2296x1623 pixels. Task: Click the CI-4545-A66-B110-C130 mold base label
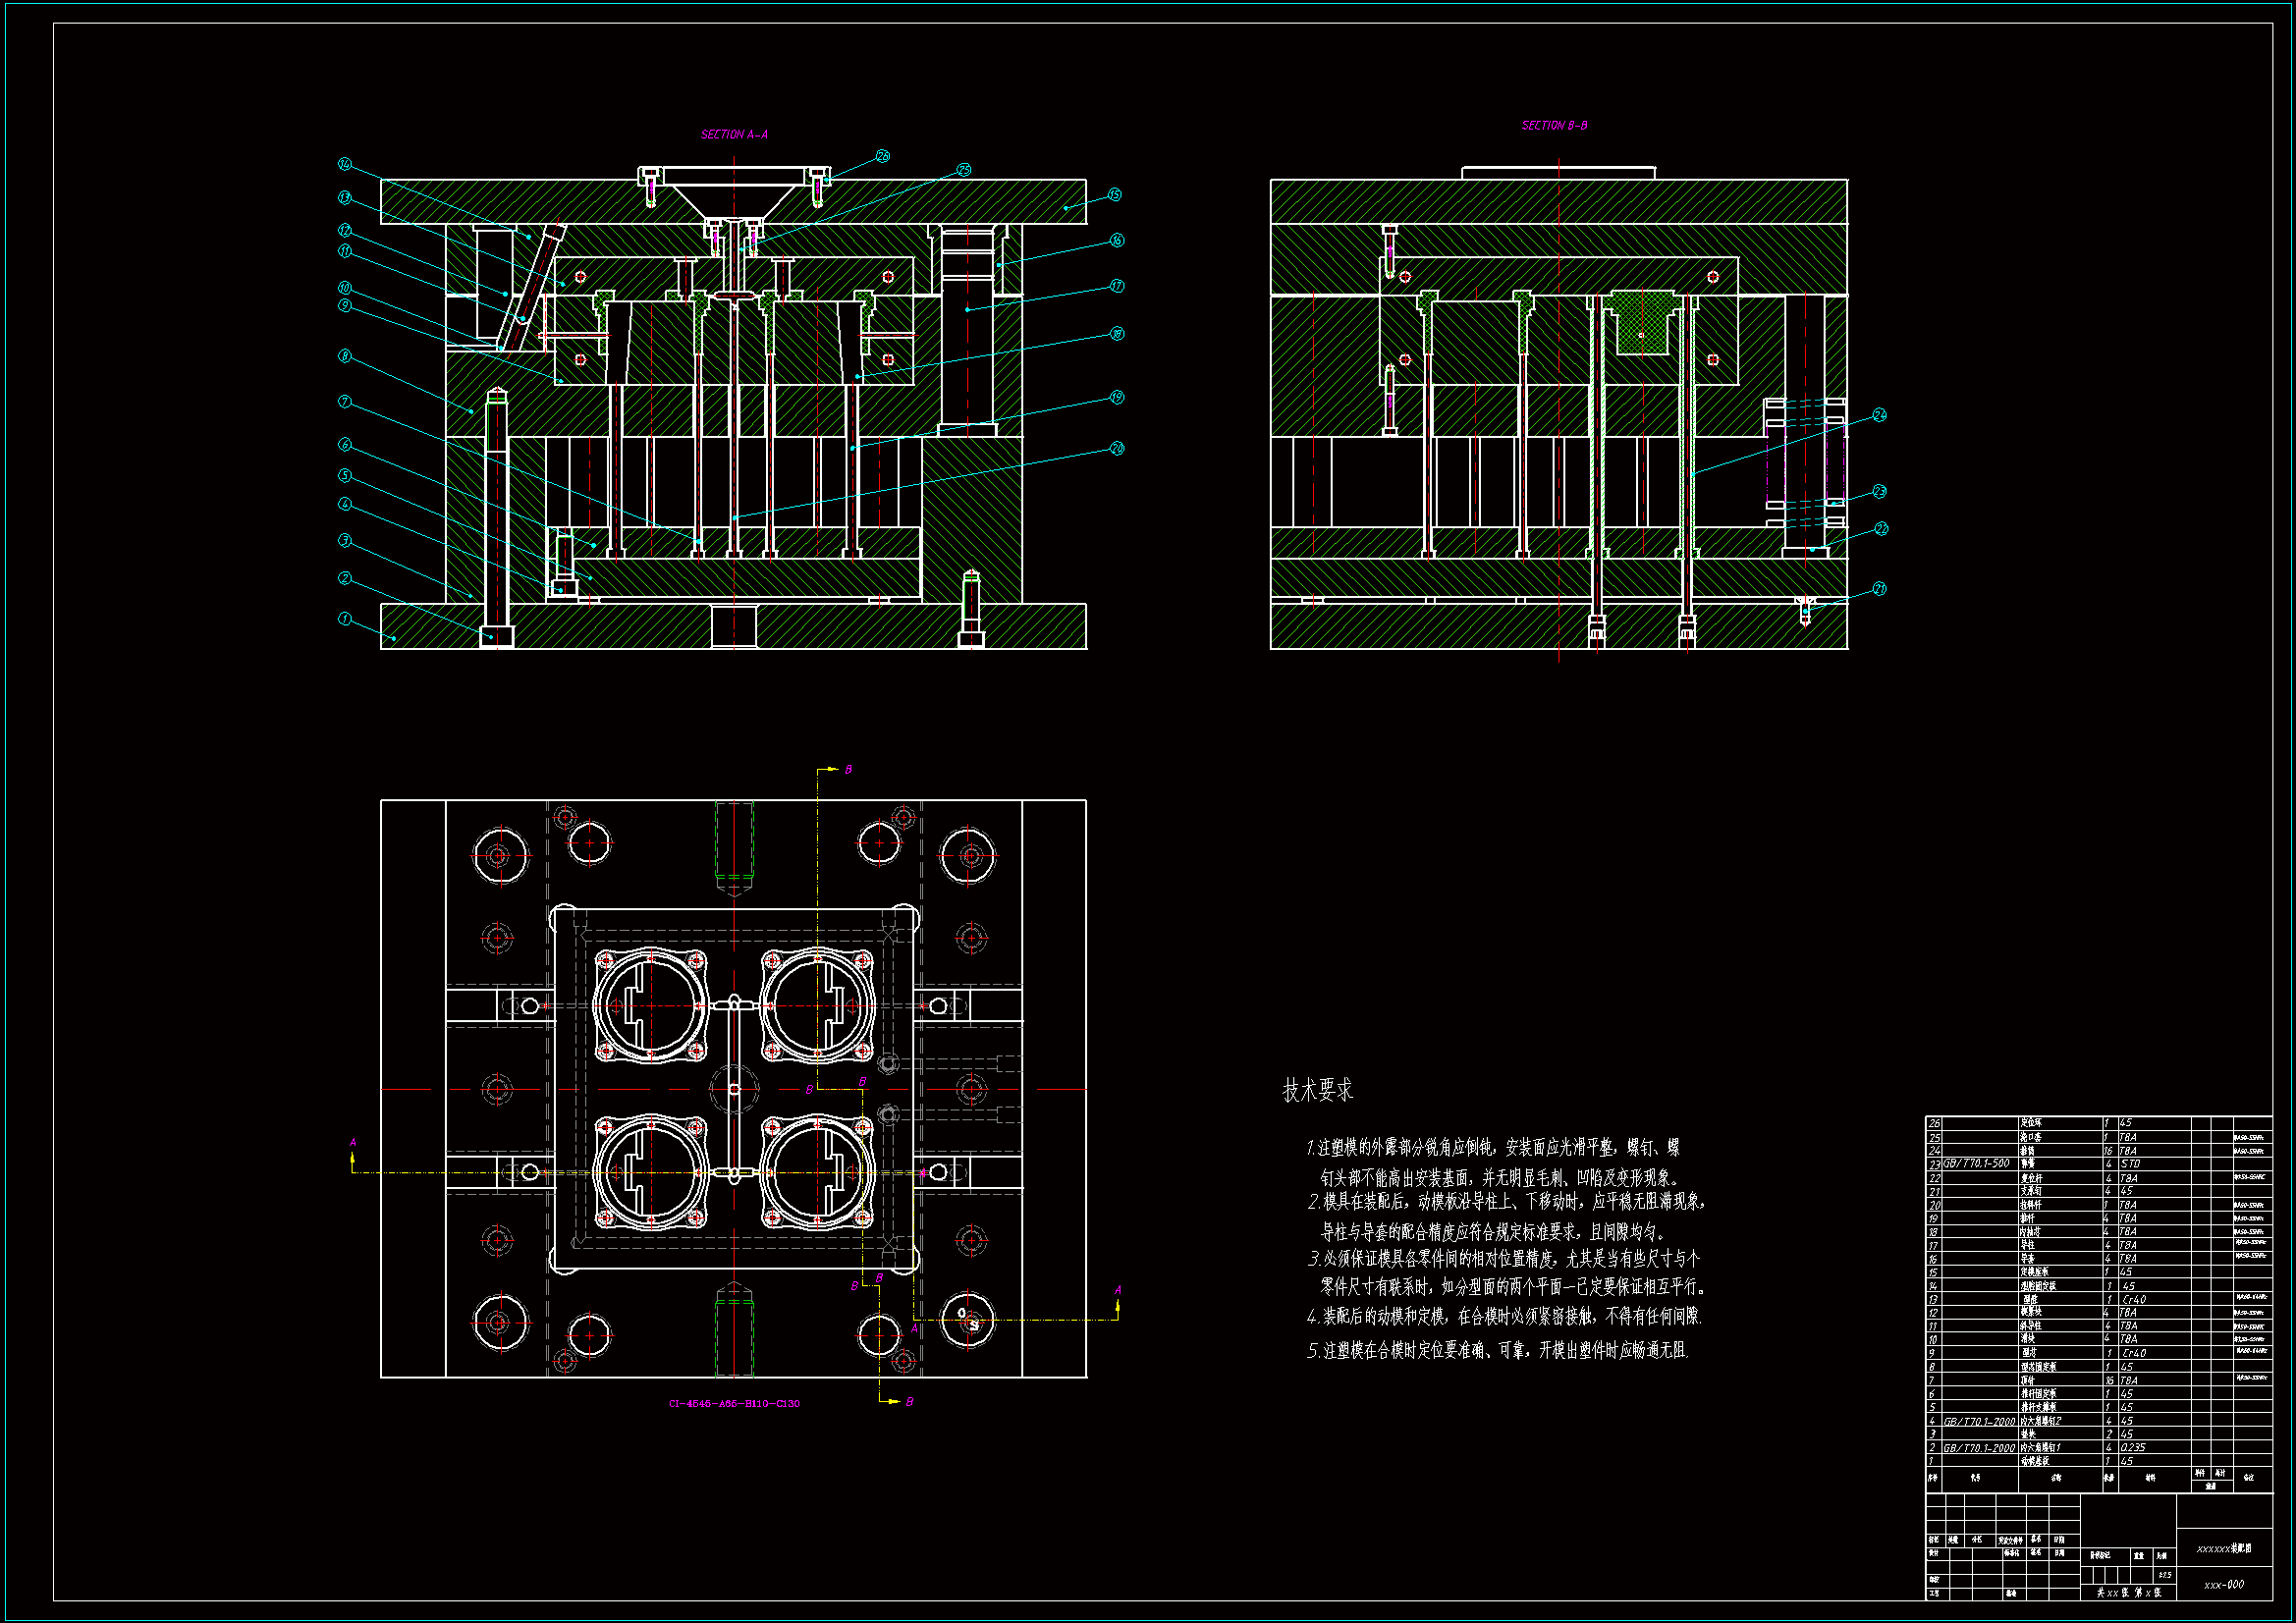[734, 1403]
